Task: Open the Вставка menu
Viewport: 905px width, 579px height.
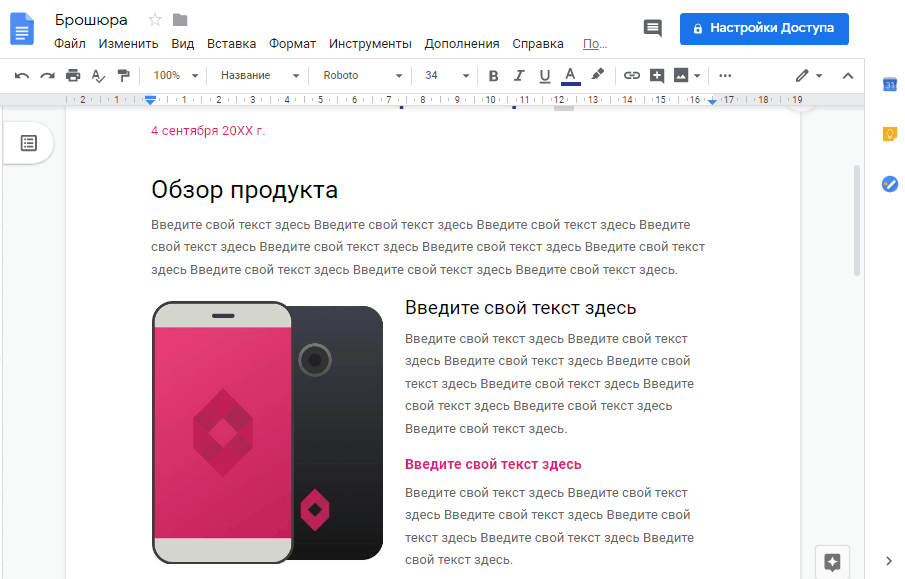Action: tap(232, 44)
